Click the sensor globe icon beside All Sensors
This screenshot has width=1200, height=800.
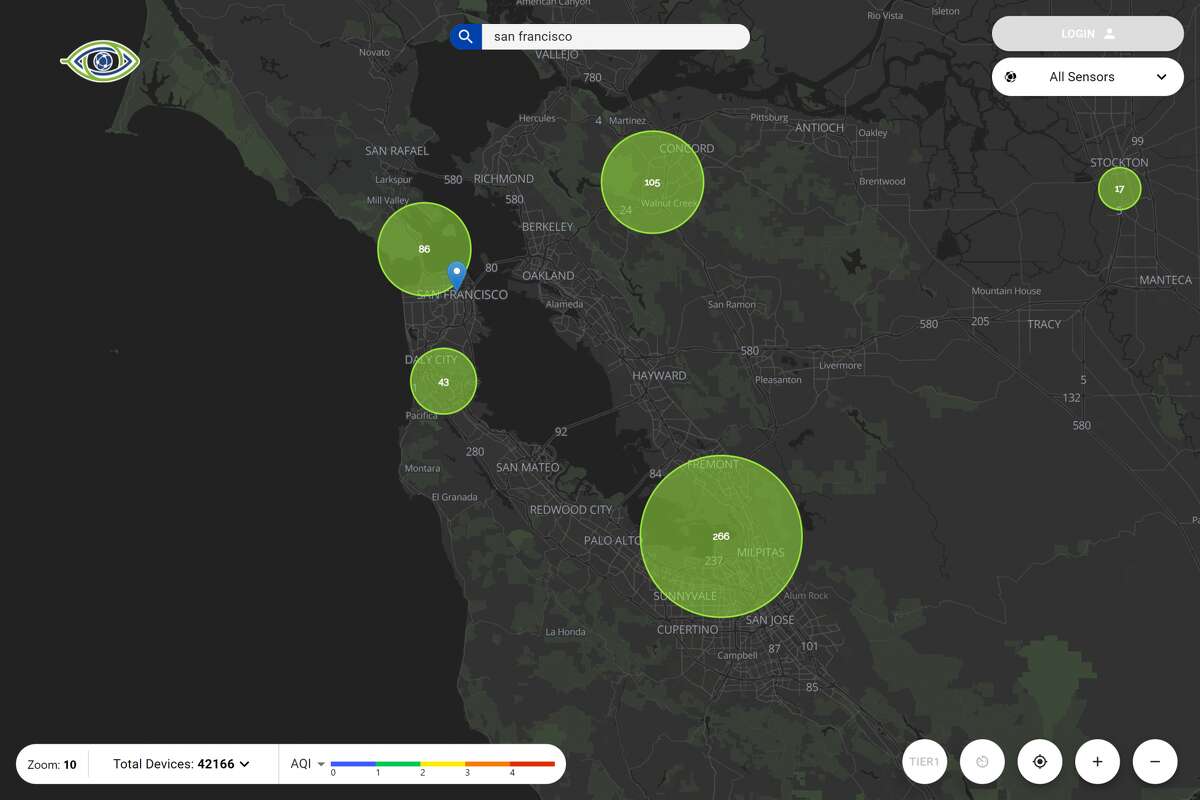(x=1012, y=76)
